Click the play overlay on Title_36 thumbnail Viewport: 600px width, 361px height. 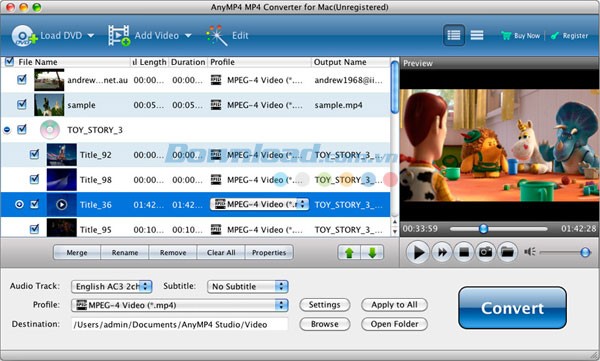coord(62,205)
